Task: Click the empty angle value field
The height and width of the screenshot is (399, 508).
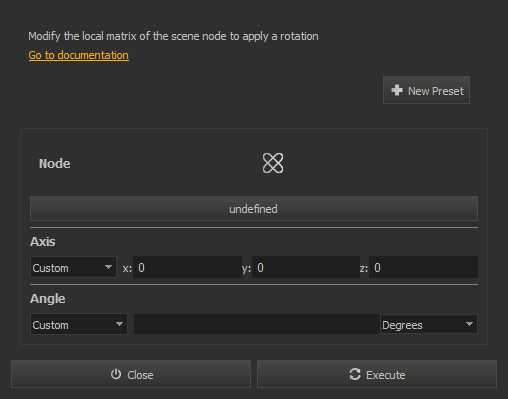Action: (257, 324)
